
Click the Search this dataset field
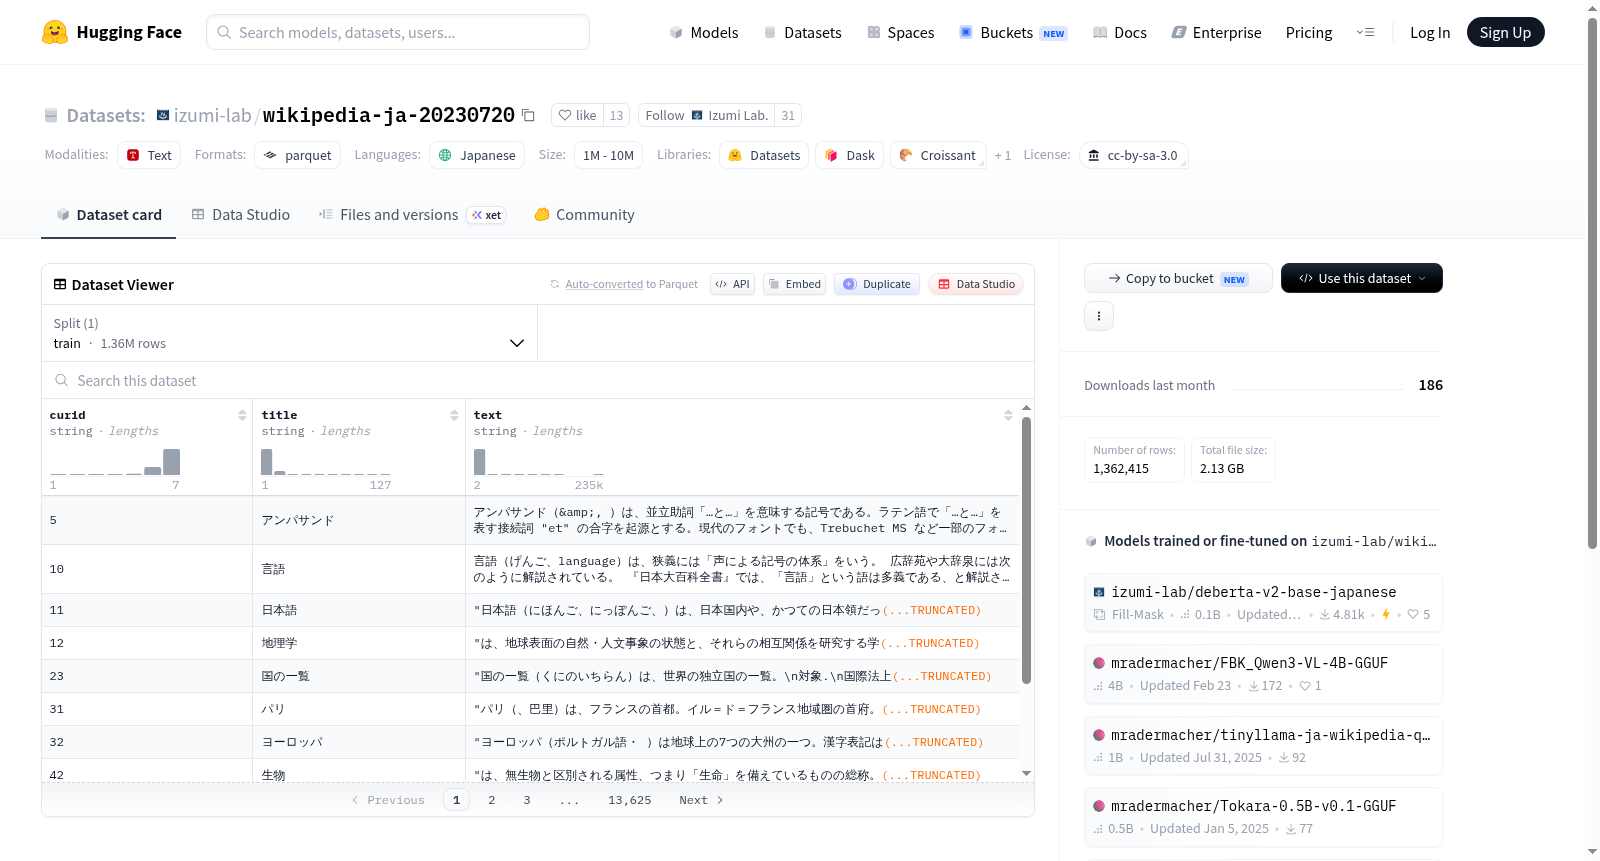(538, 380)
